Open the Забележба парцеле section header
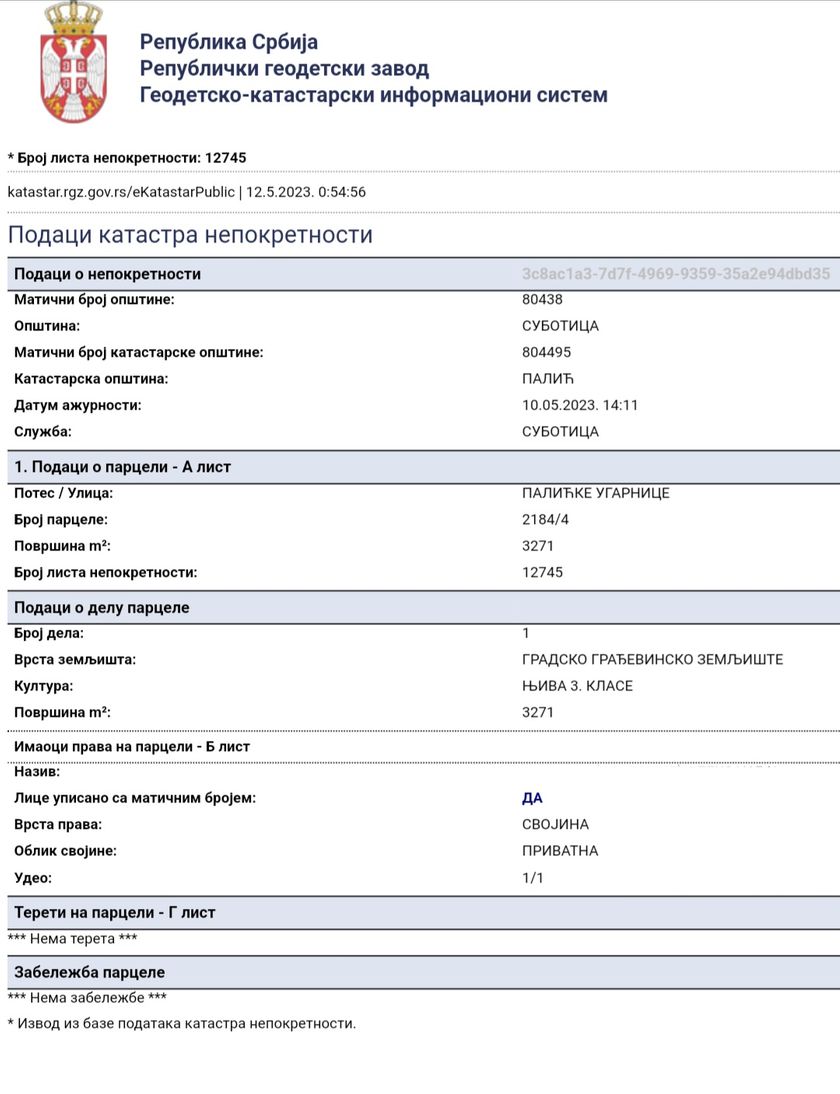This screenshot has width=840, height=1094. click(x=89, y=972)
